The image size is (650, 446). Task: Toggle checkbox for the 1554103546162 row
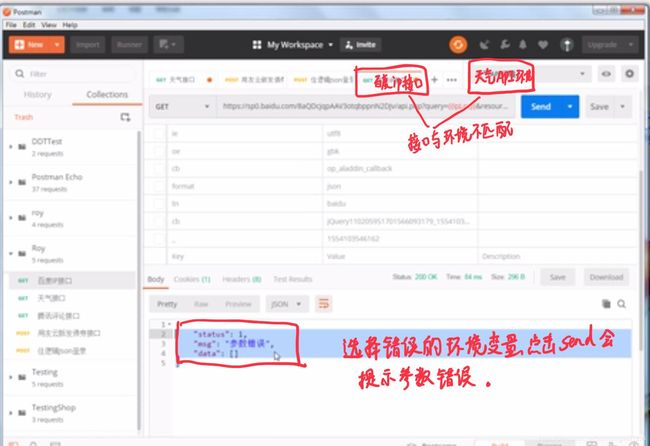[158, 239]
